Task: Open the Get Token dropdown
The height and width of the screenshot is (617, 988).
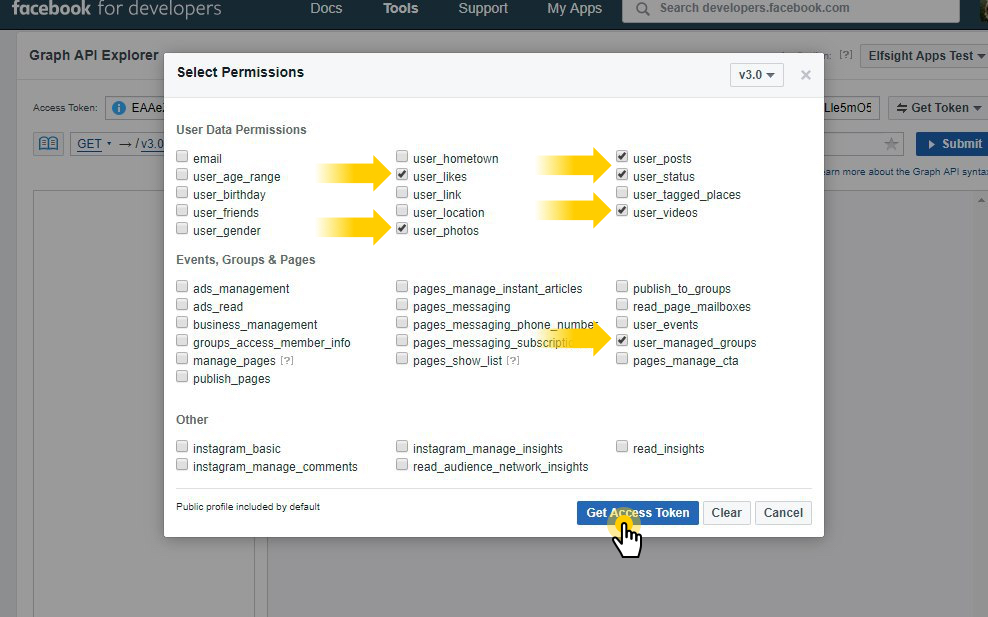Action: tap(936, 107)
